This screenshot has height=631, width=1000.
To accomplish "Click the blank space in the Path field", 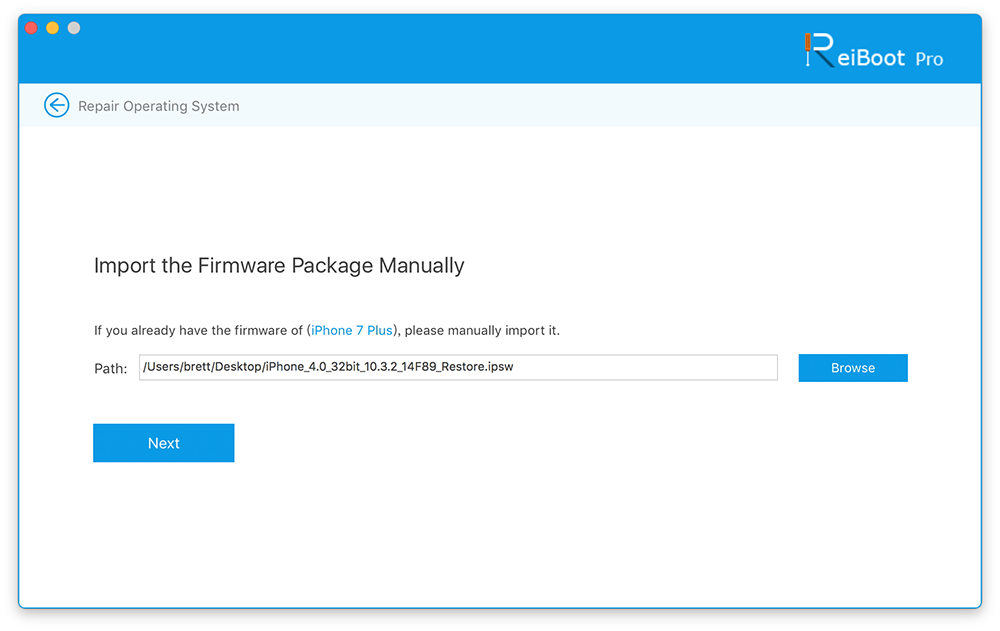I will click(650, 368).
